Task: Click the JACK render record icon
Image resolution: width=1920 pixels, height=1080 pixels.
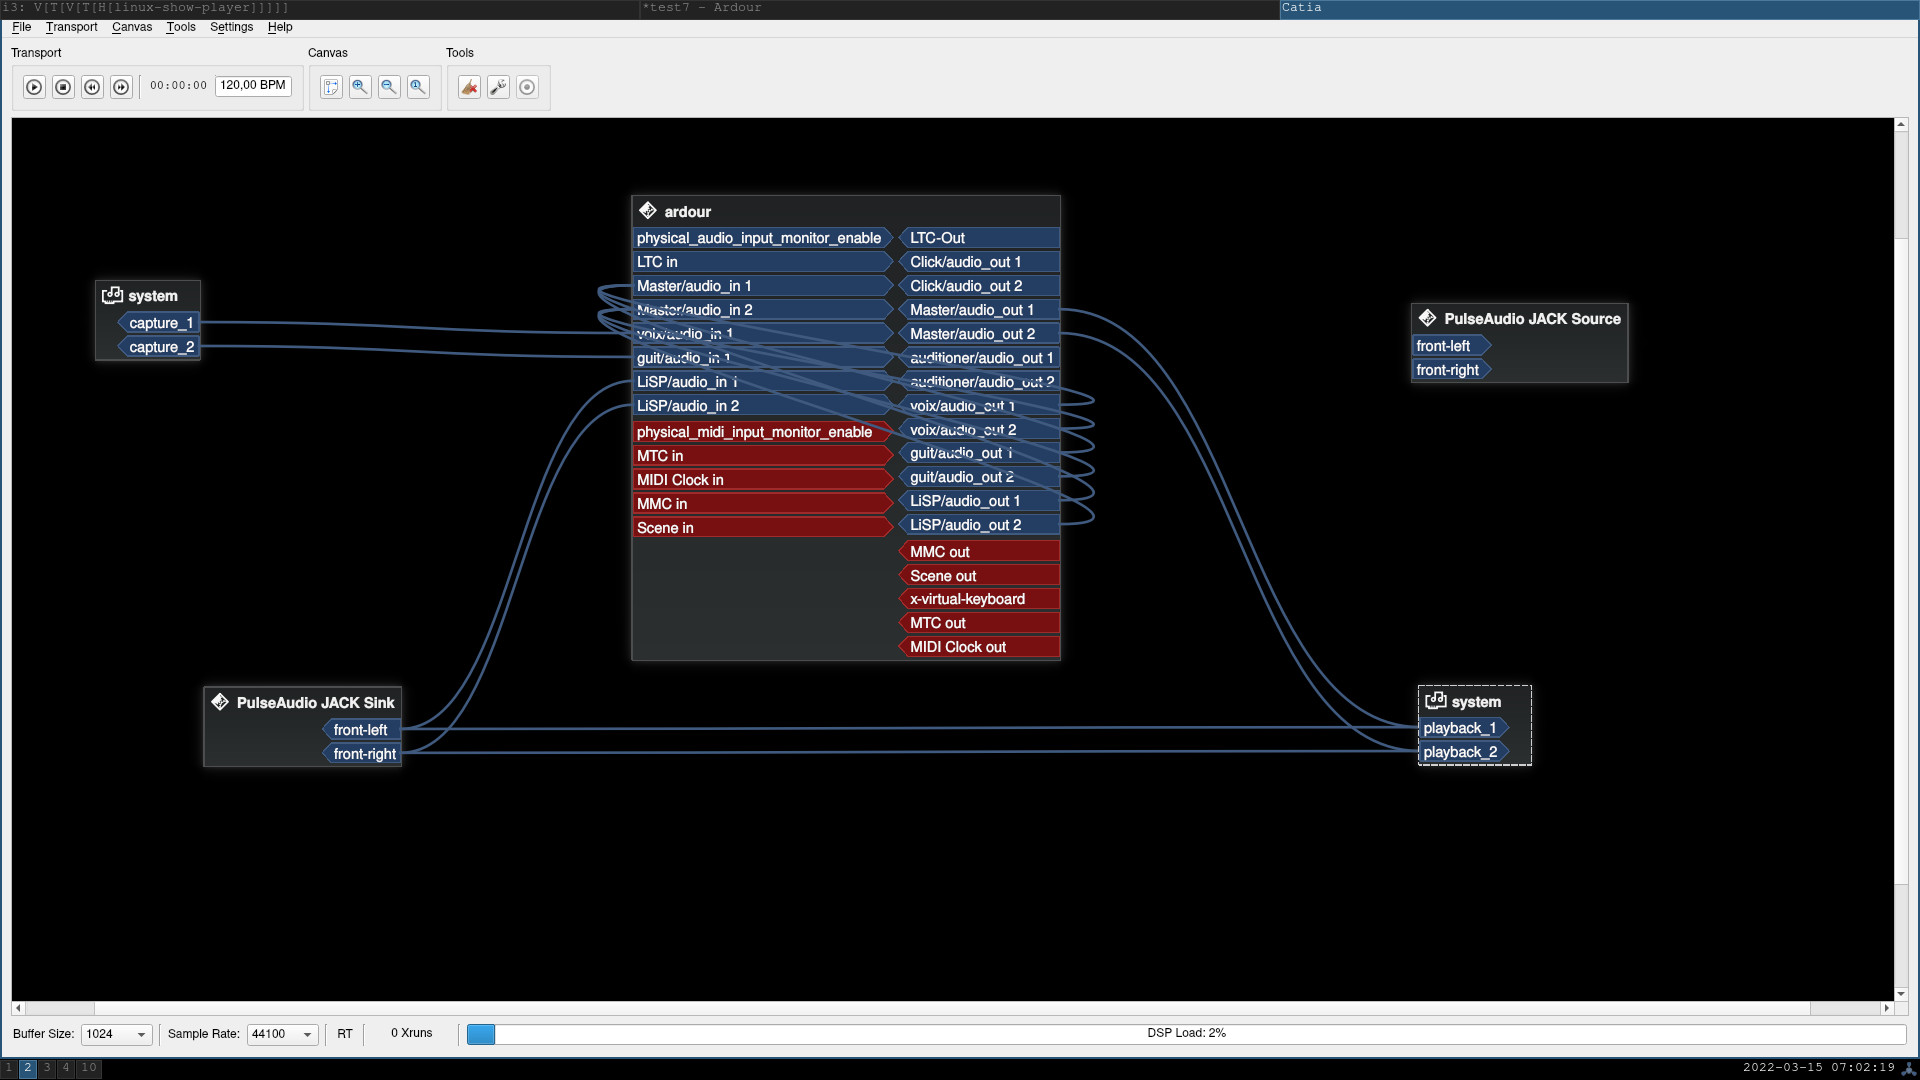Action: tap(527, 87)
